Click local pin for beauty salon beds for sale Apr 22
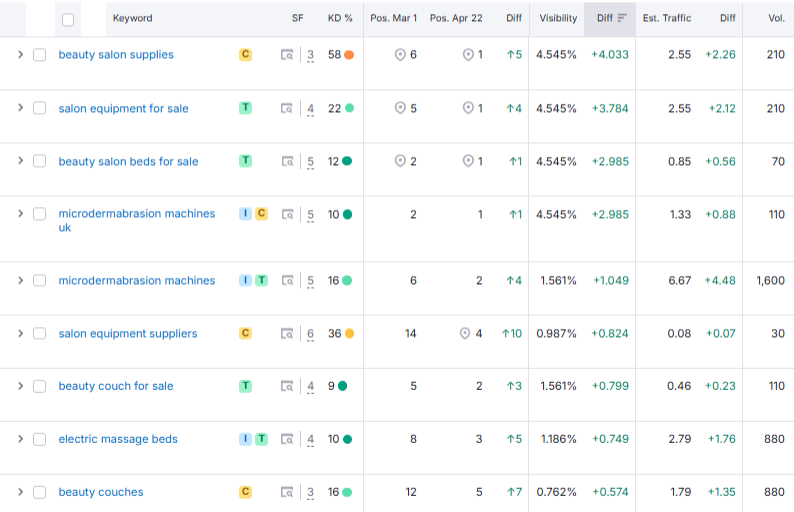The height and width of the screenshot is (512, 794). point(468,162)
